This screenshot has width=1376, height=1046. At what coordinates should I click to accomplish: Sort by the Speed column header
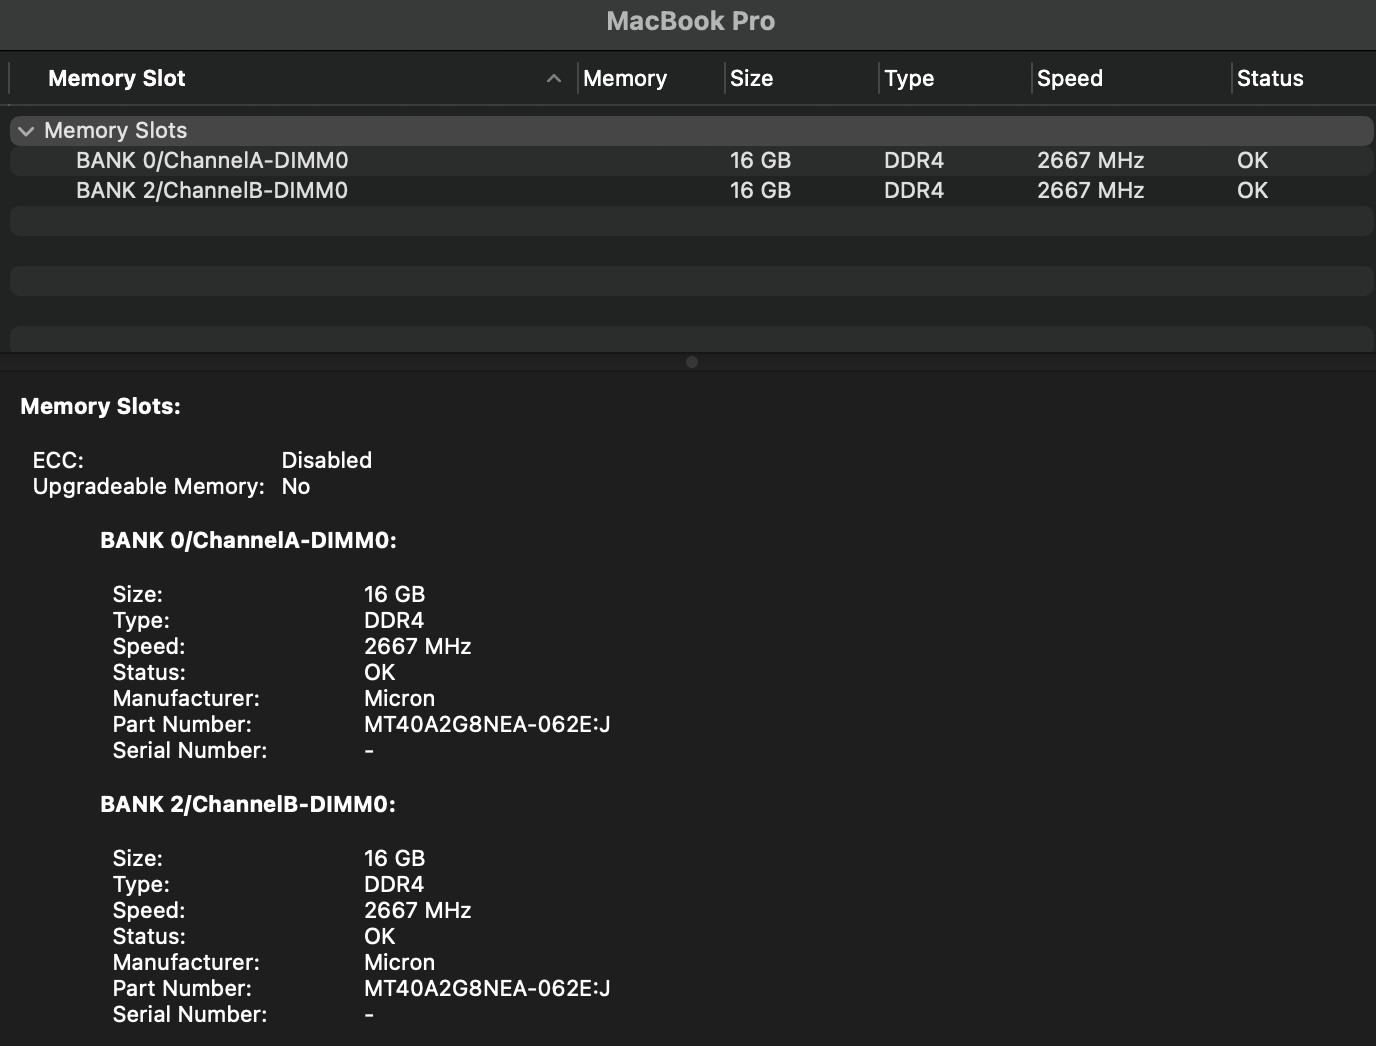1070,78
